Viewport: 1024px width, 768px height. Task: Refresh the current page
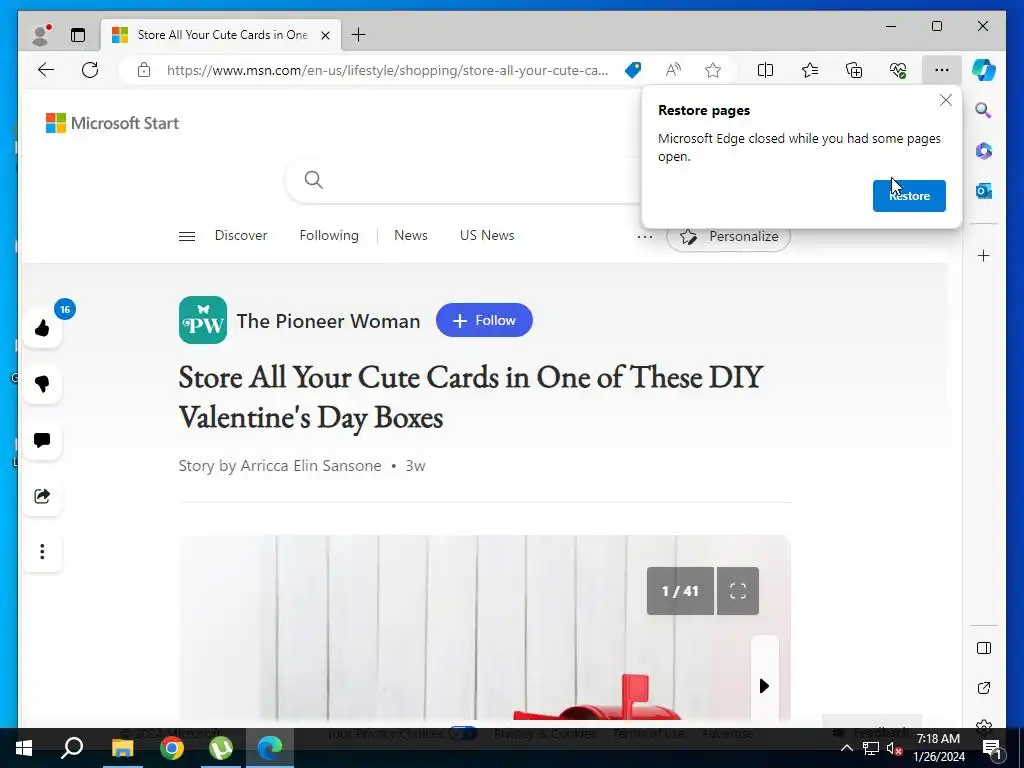tap(90, 70)
